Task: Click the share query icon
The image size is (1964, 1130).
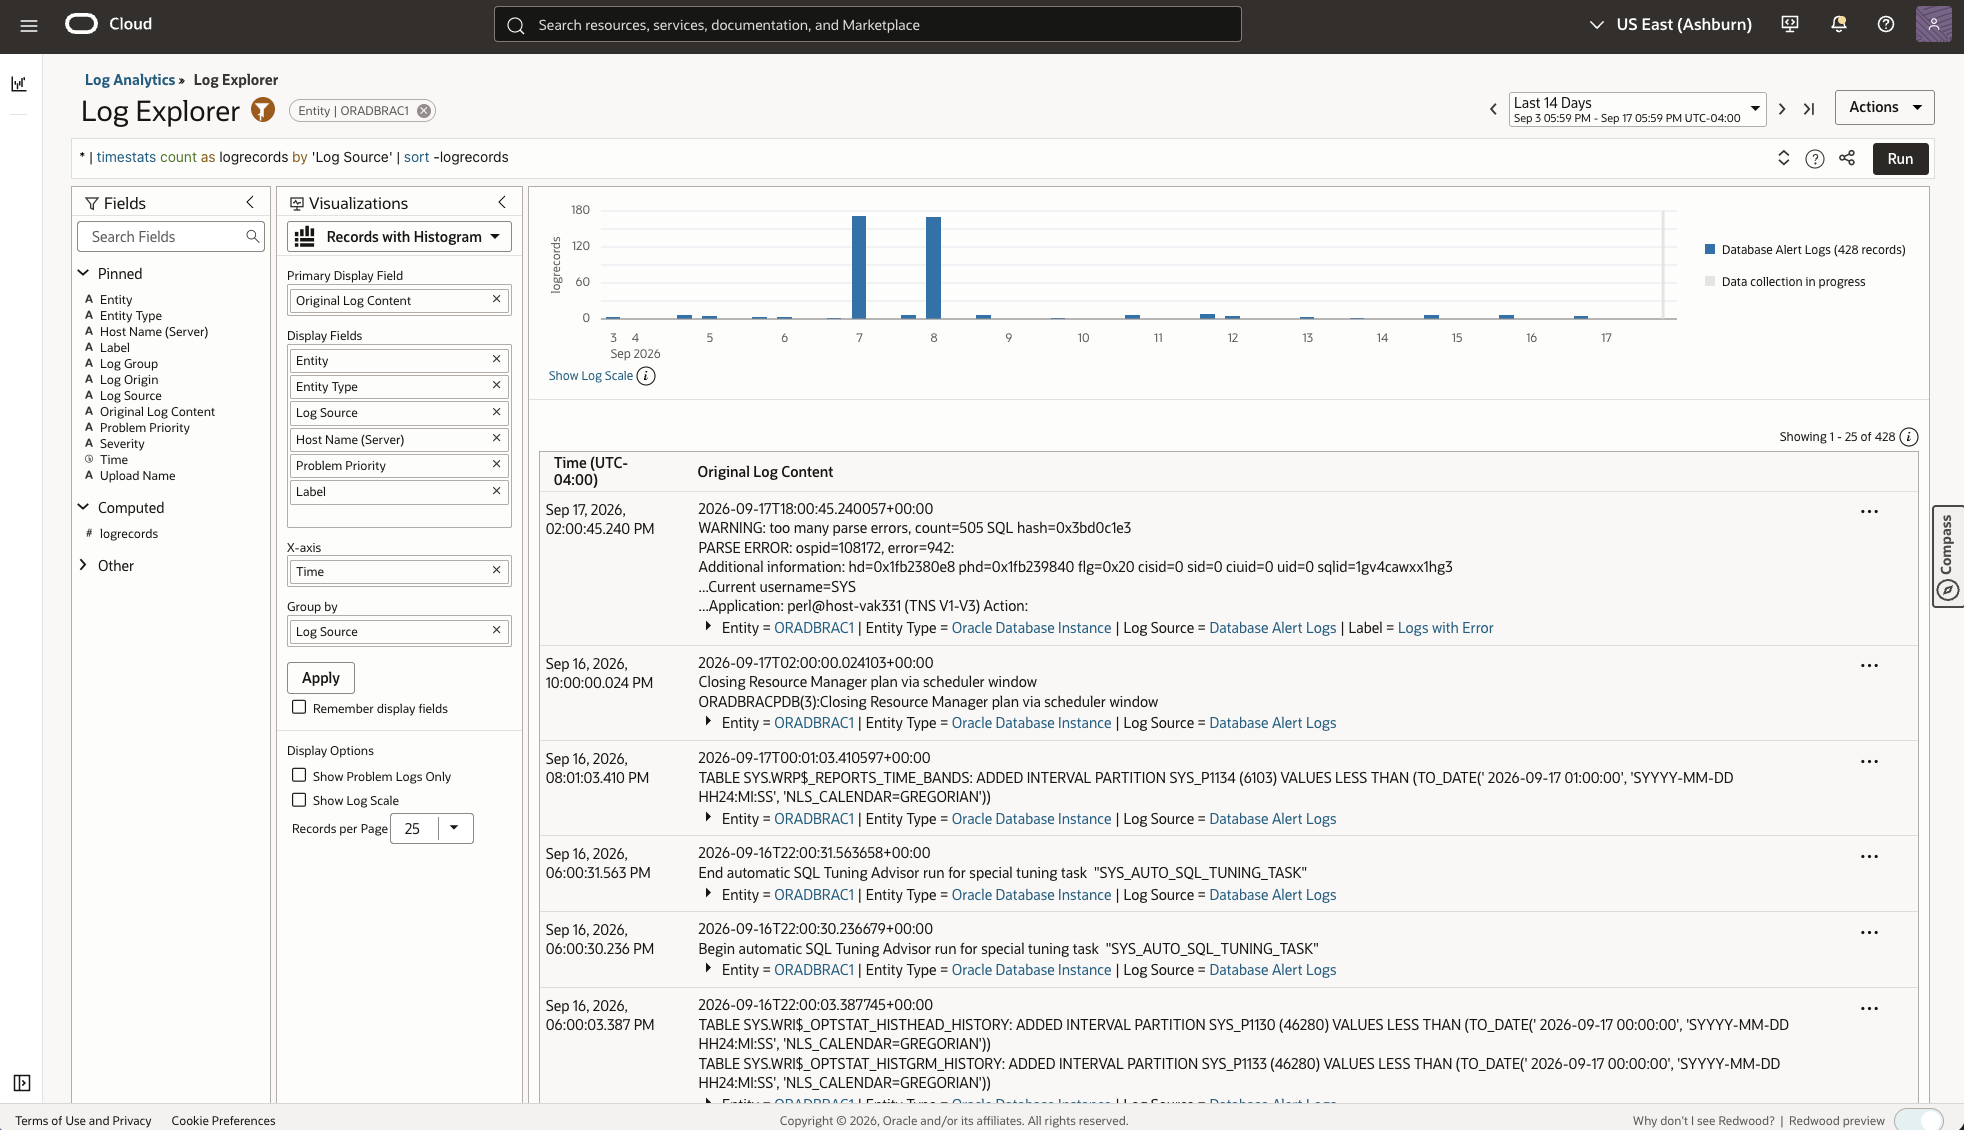Action: coord(1847,158)
